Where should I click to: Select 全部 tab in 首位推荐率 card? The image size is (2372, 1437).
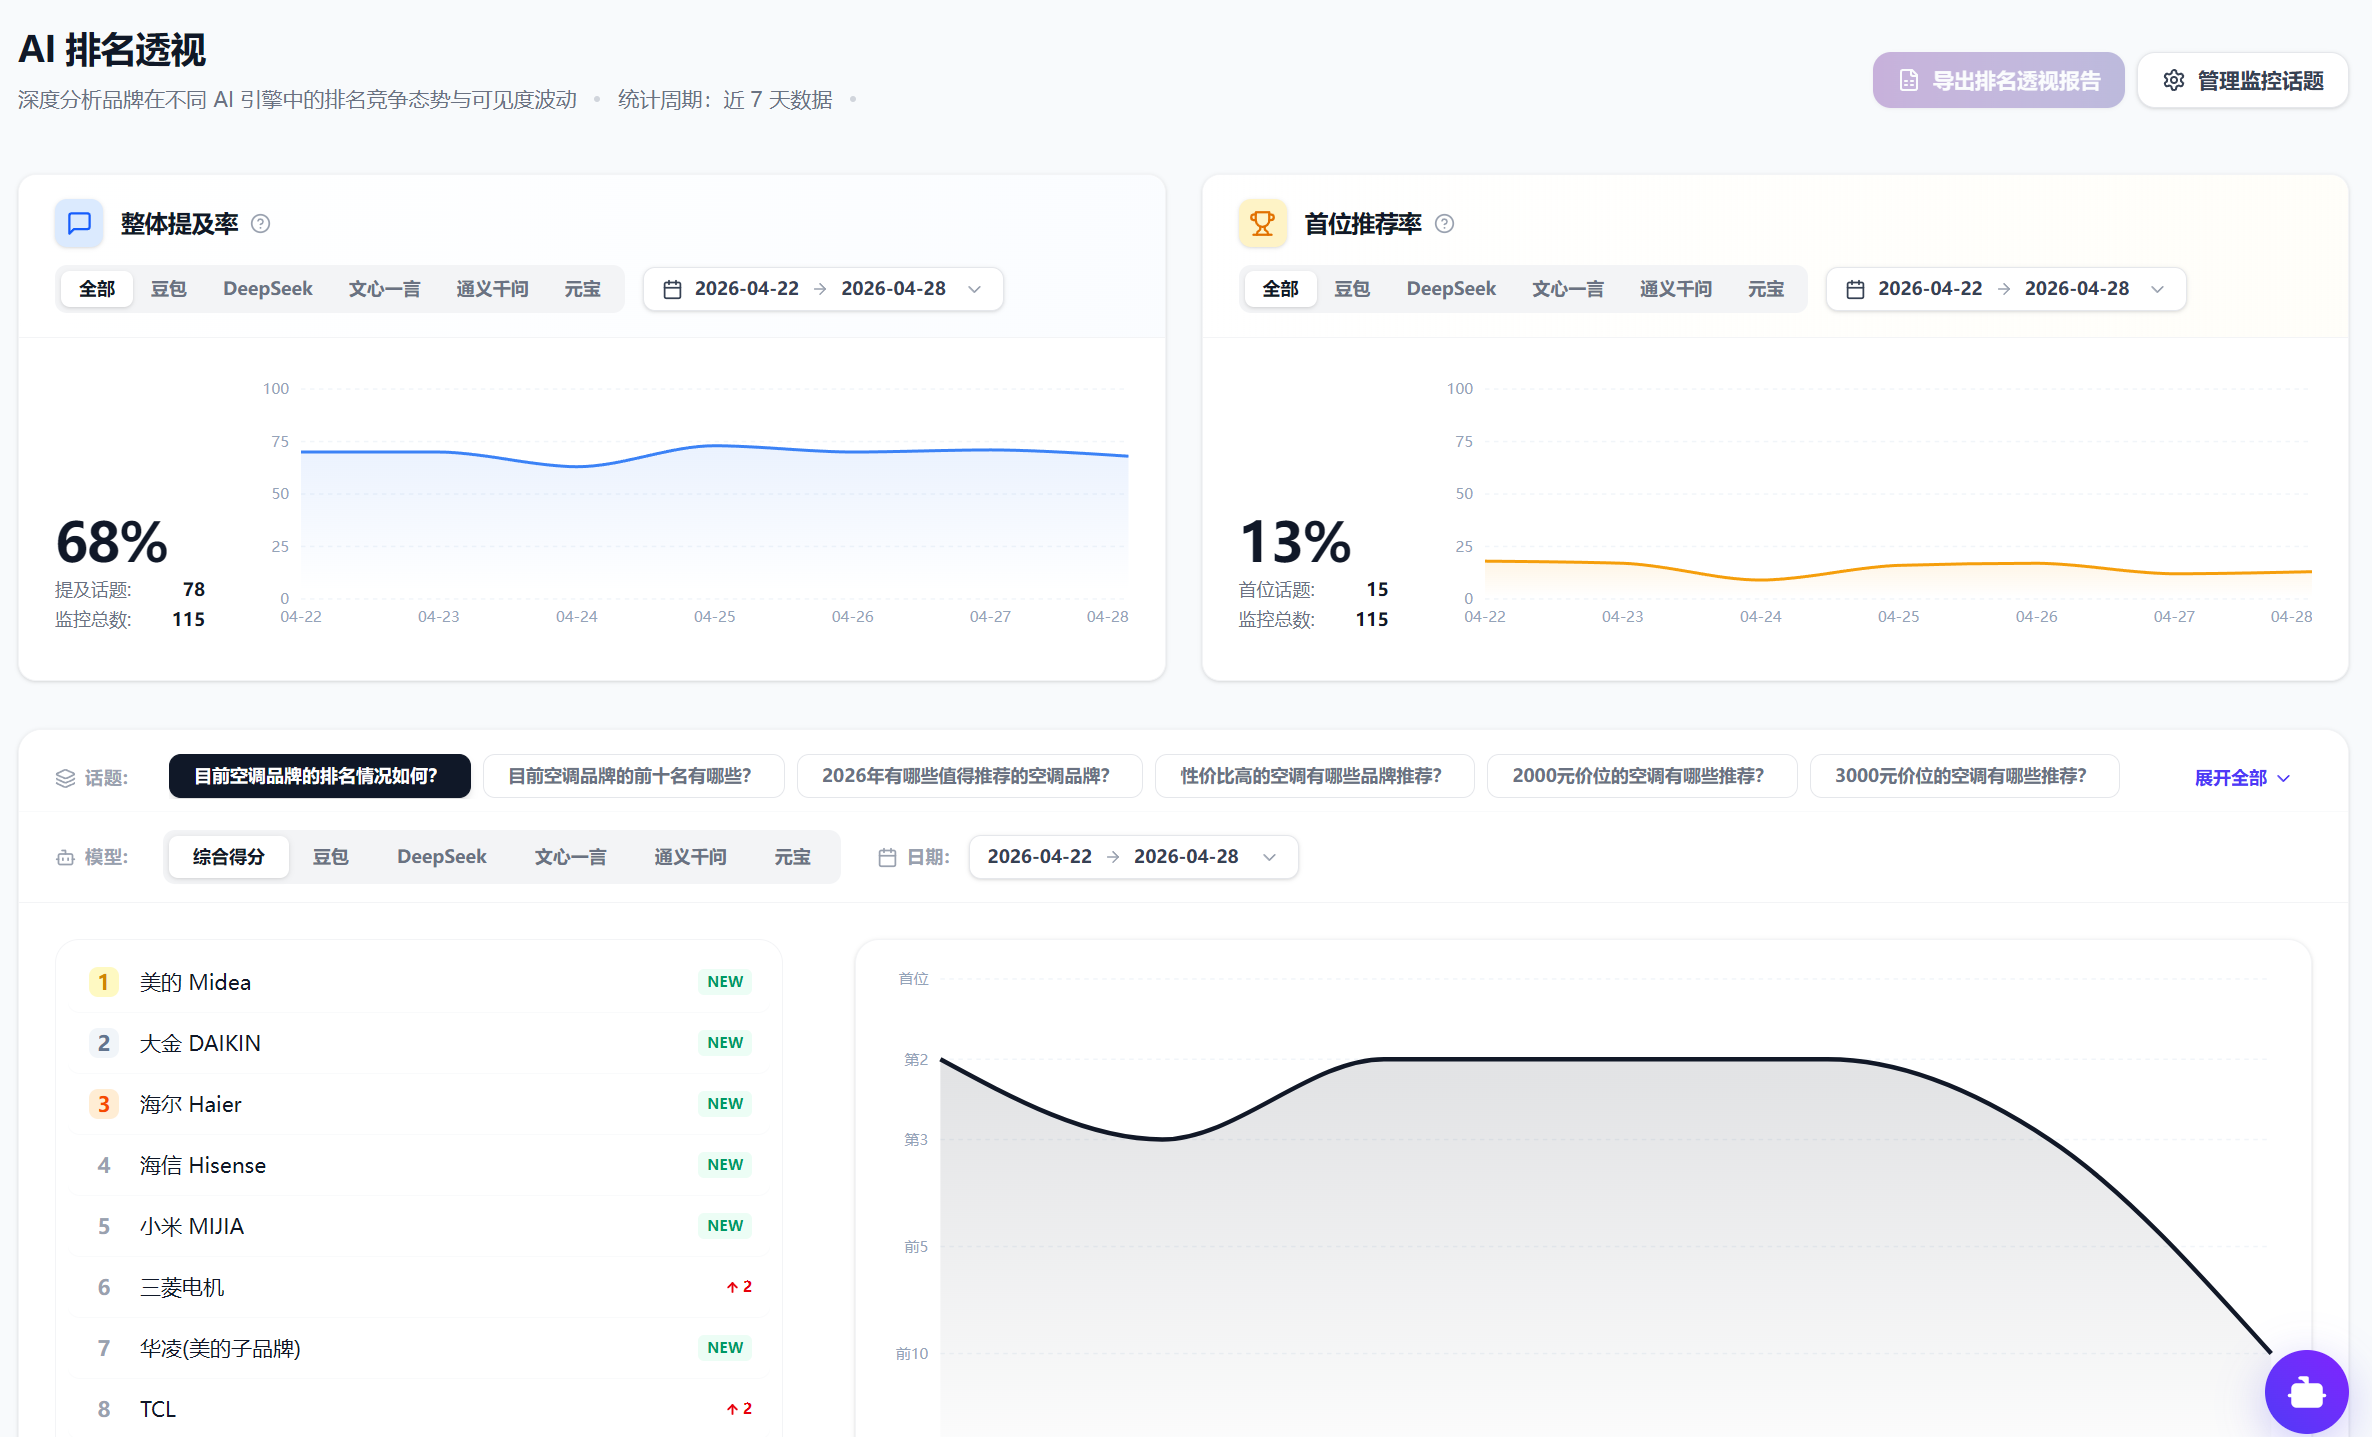click(1280, 289)
